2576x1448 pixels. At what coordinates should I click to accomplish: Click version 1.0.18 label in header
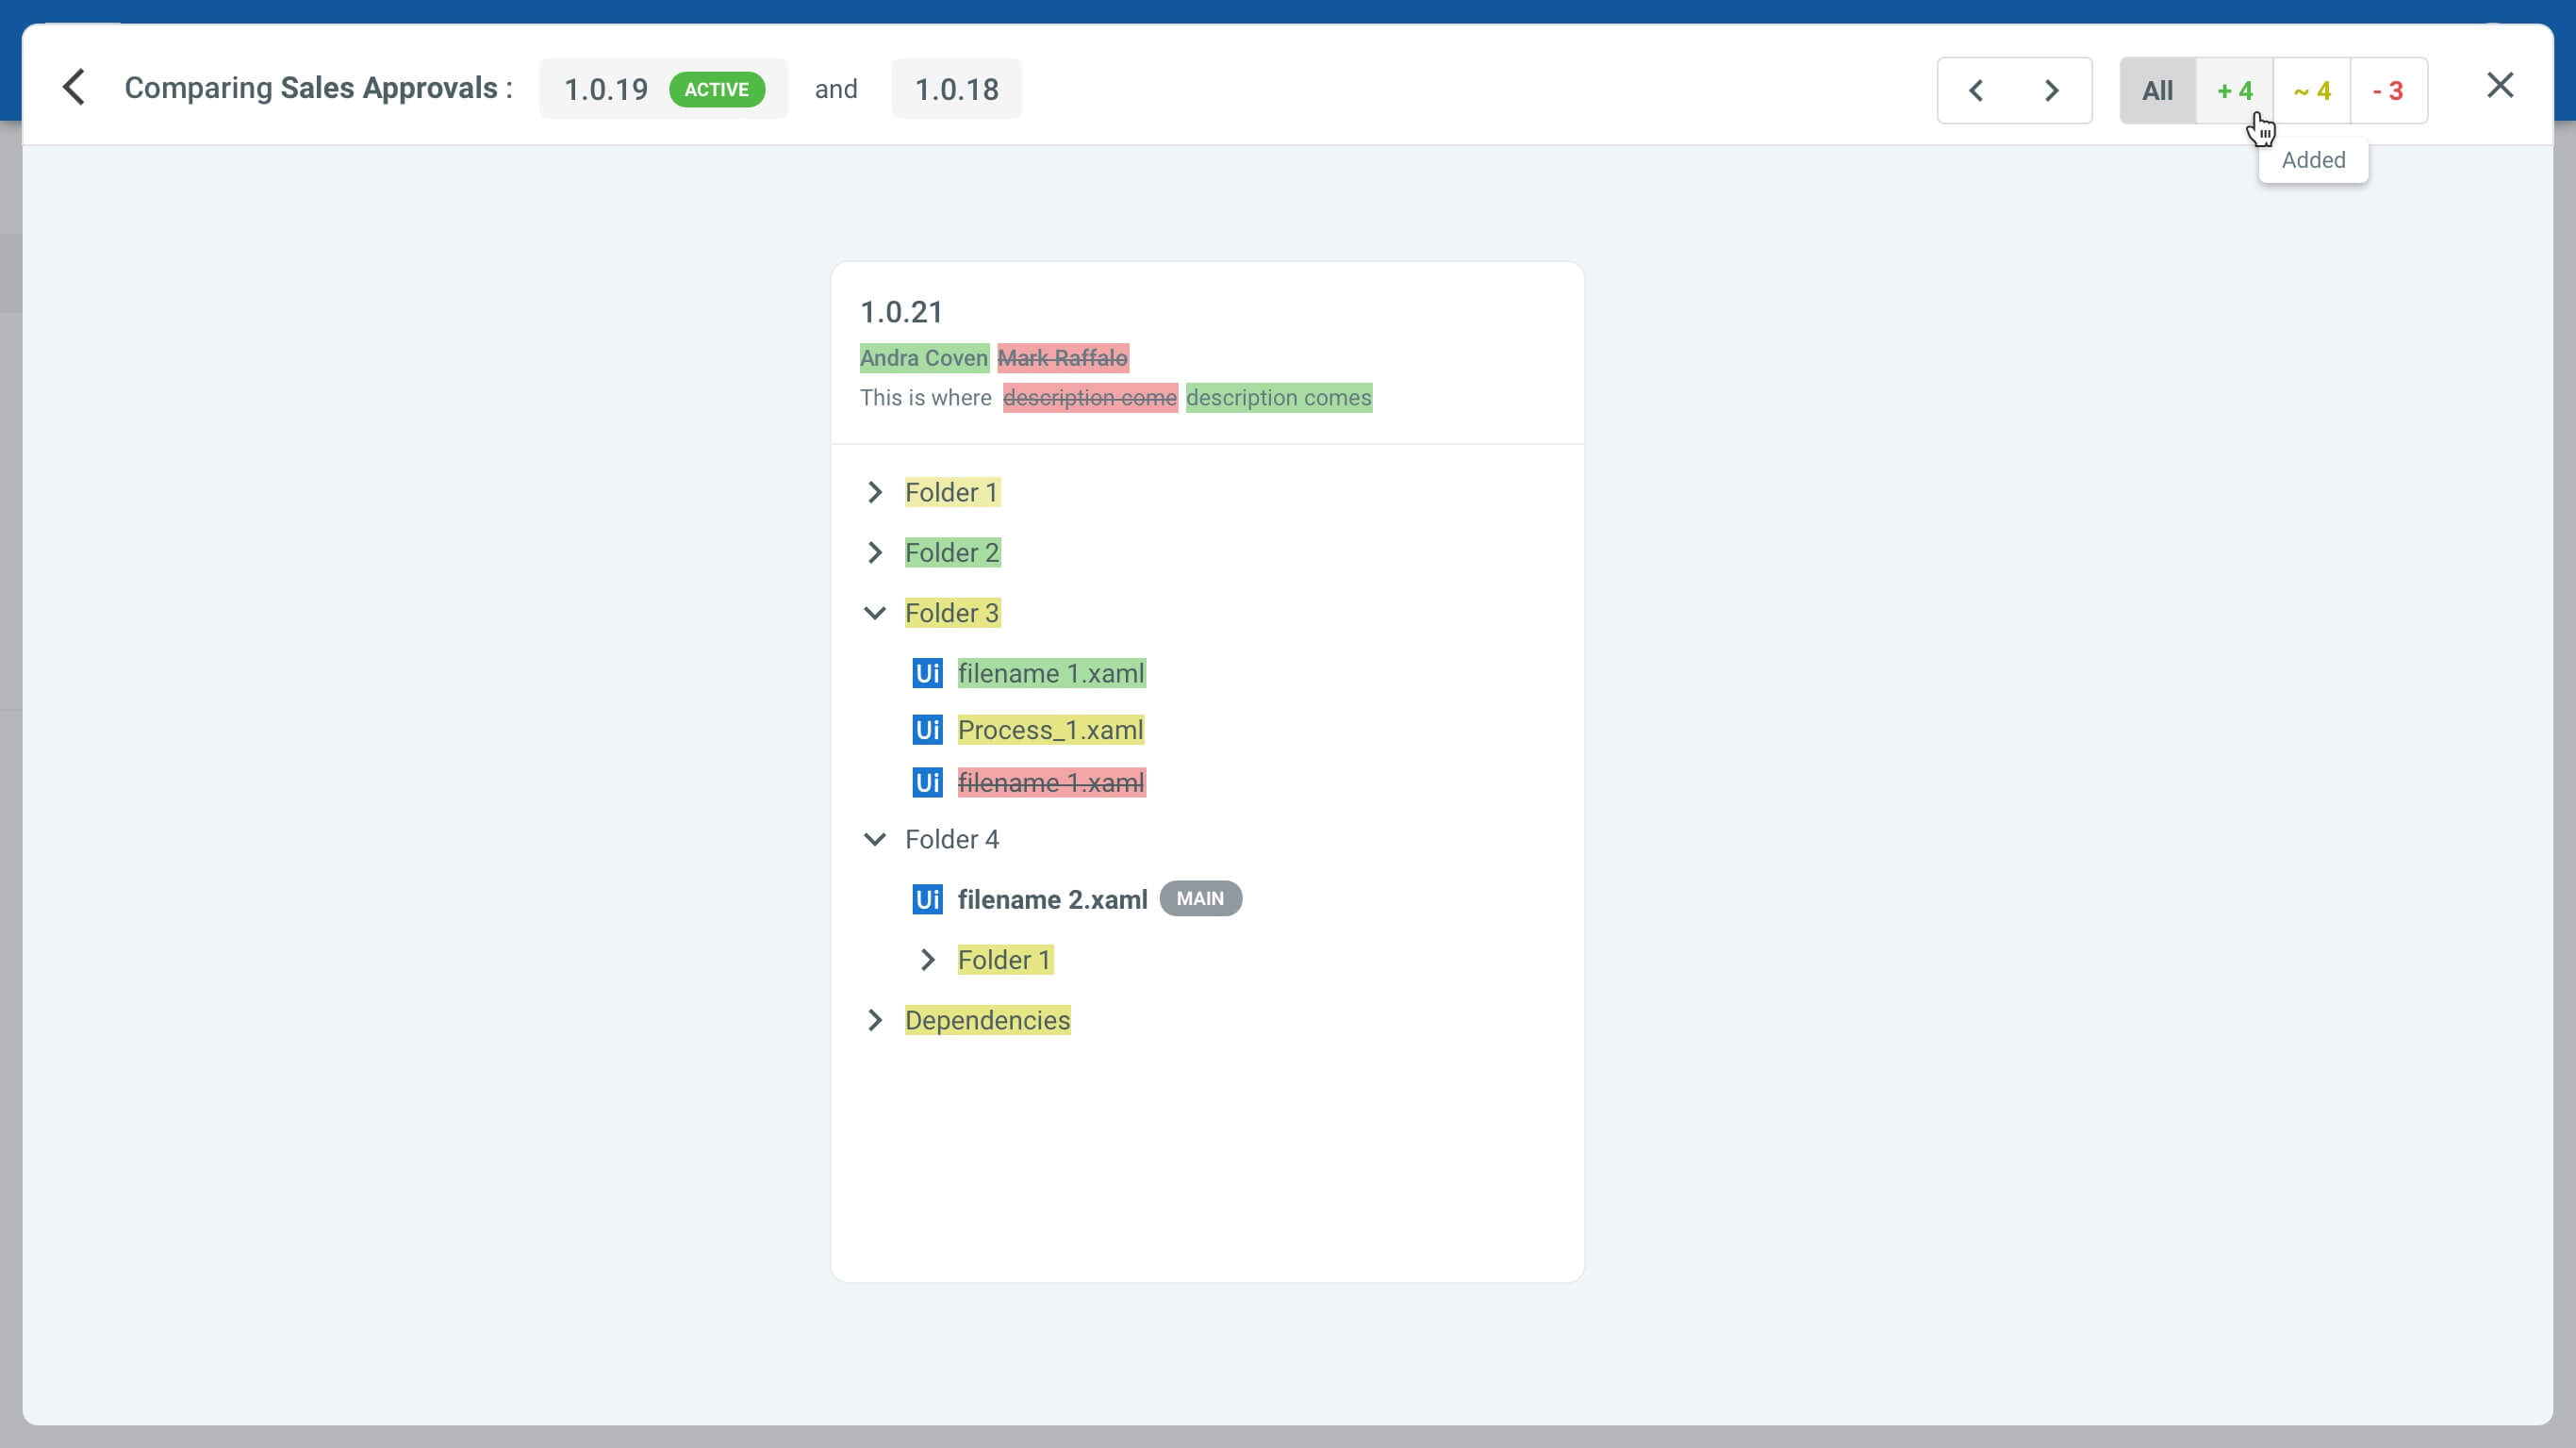point(955,89)
